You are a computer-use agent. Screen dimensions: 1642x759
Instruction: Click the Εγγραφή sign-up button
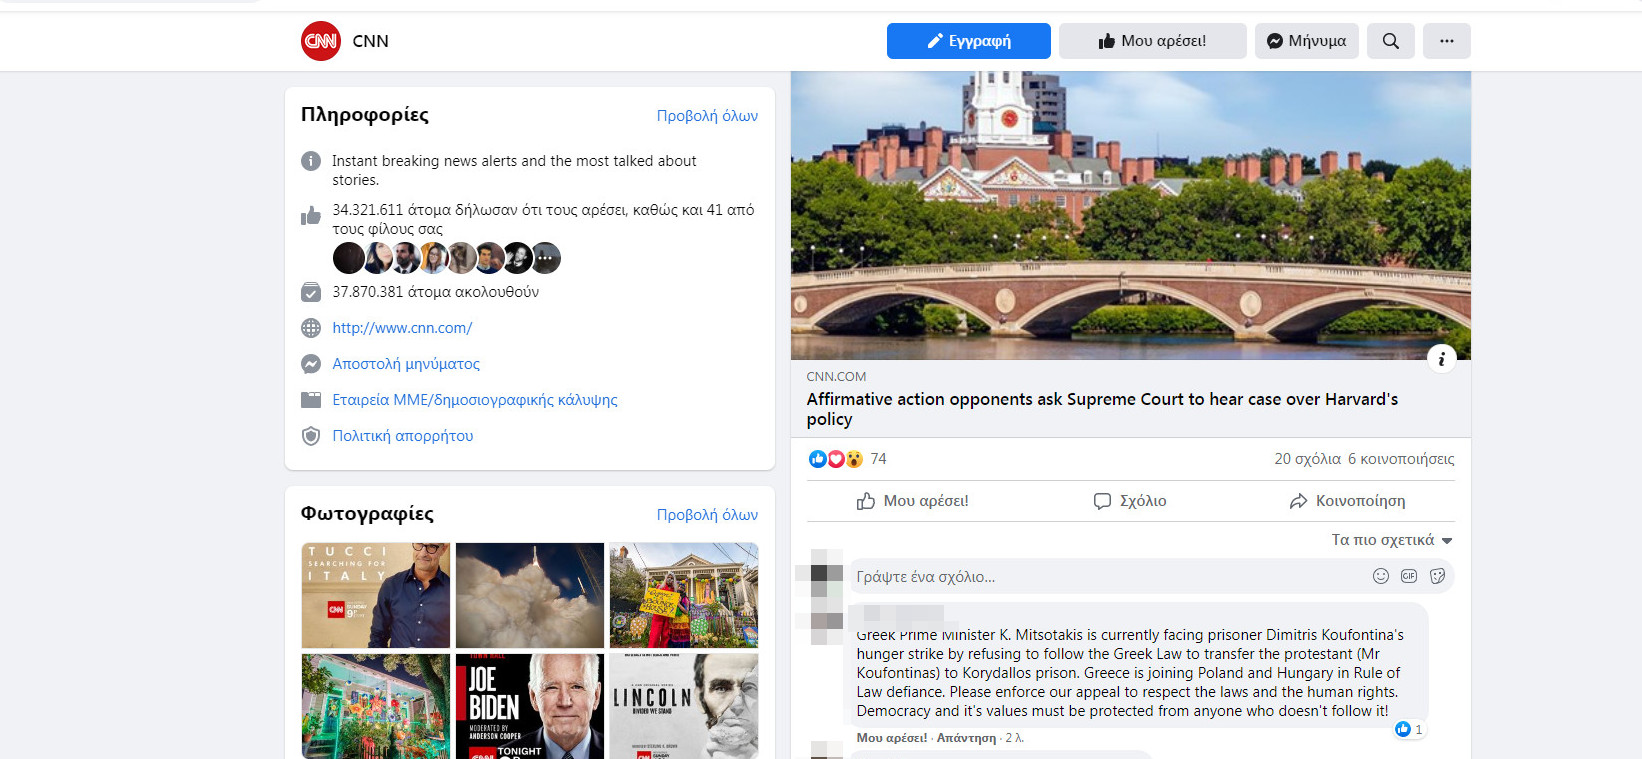[x=968, y=41]
